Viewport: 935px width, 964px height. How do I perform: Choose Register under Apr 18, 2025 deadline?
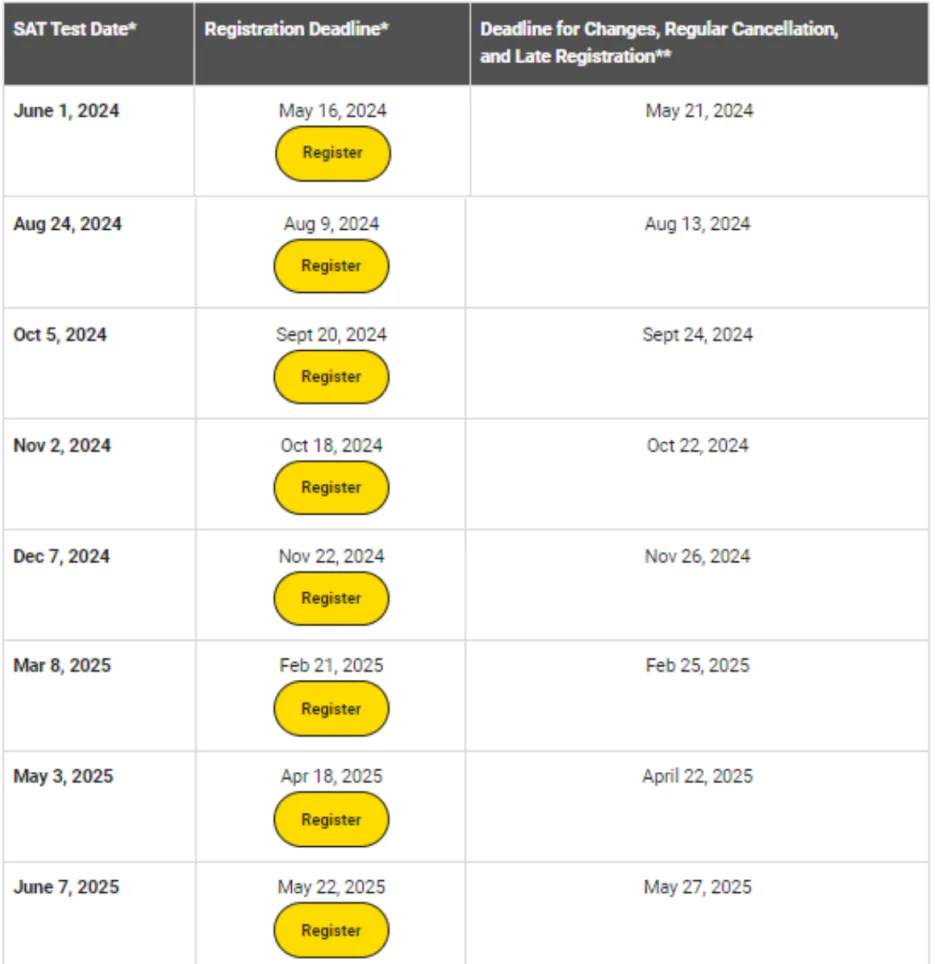[x=331, y=820]
